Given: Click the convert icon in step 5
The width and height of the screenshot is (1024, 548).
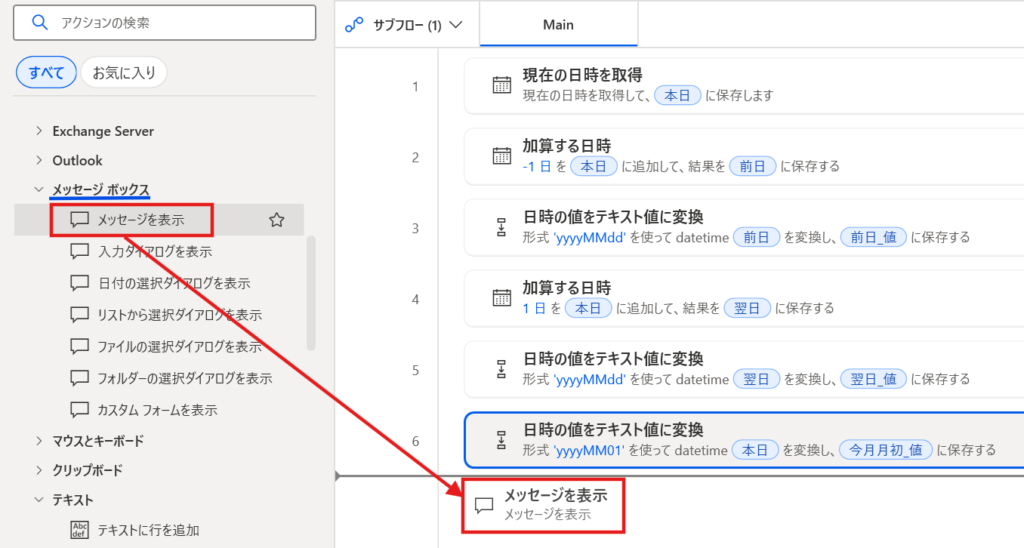Looking at the screenshot, I should pos(502,368).
